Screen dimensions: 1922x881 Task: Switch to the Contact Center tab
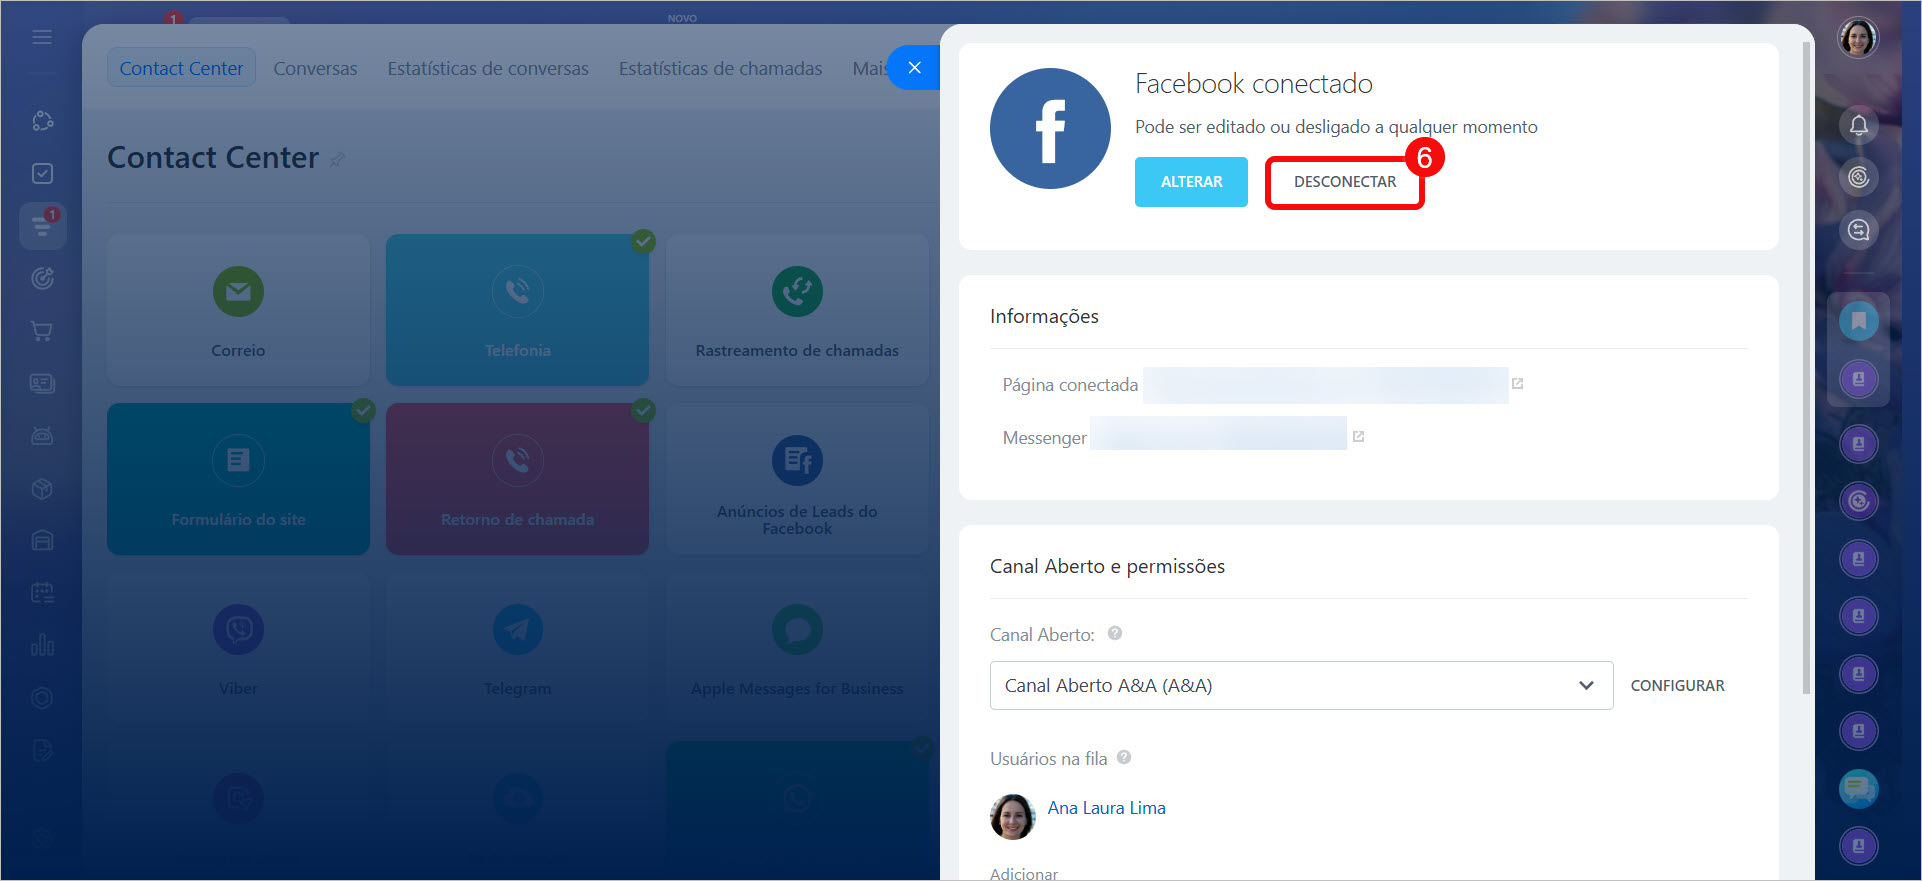(181, 68)
